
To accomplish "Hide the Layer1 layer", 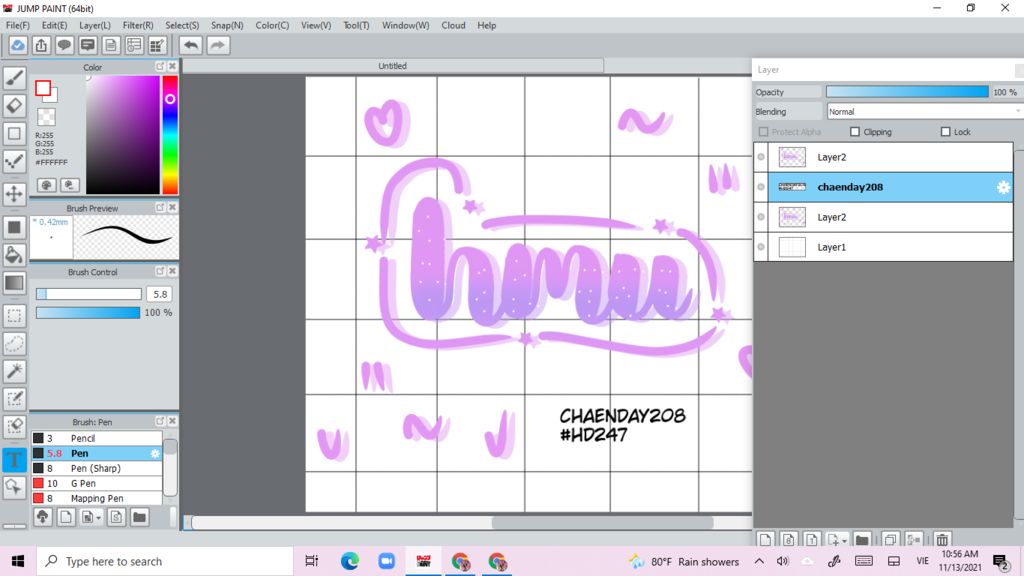I will (x=761, y=247).
